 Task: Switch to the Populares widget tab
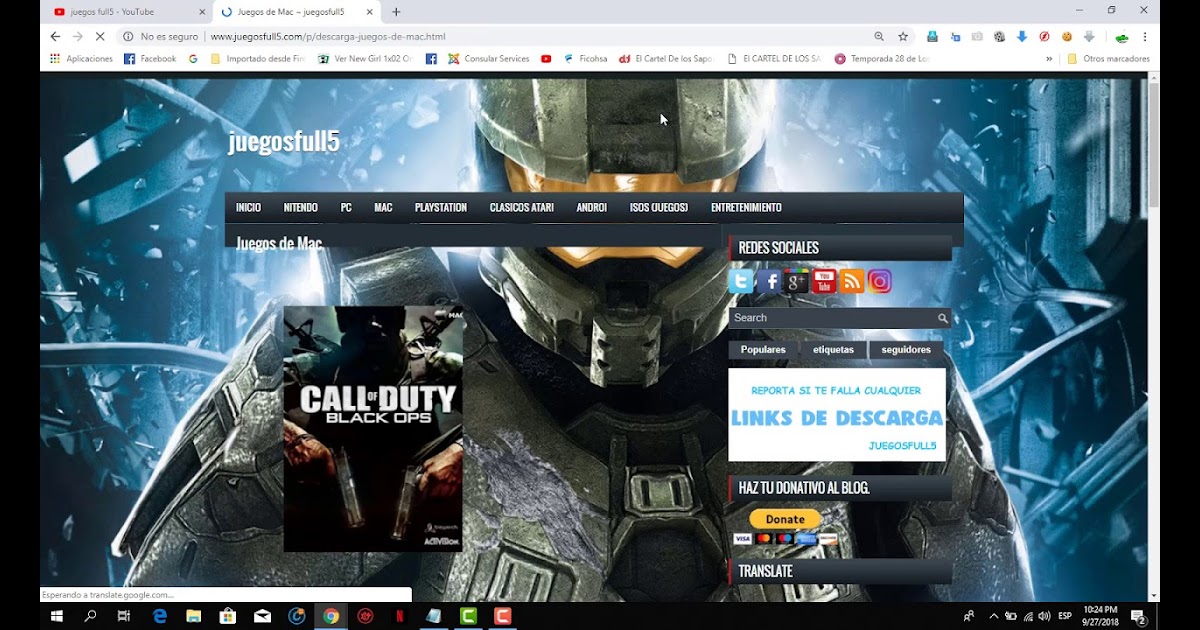tap(763, 350)
